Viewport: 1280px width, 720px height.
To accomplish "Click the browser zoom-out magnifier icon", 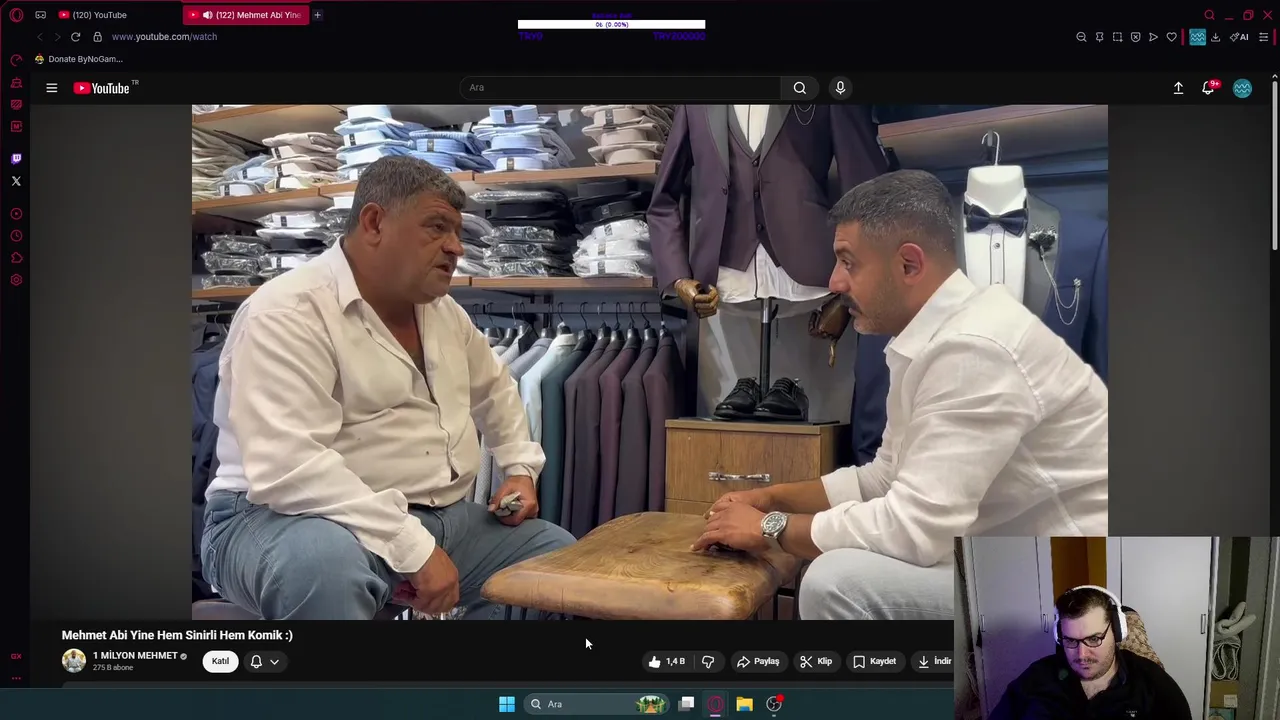I will [x=1081, y=37].
